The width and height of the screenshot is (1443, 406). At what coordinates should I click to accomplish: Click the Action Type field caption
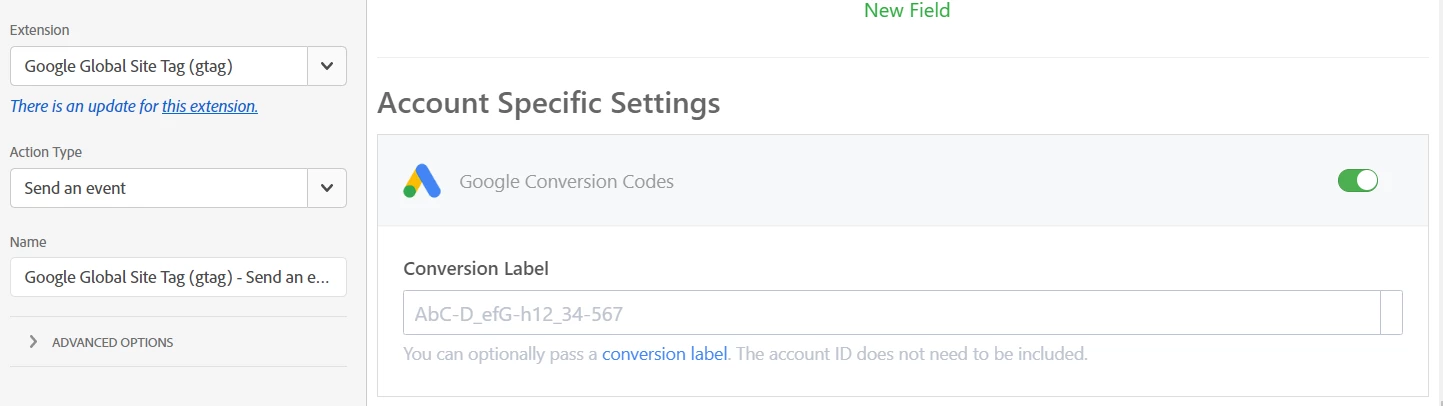point(46,152)
